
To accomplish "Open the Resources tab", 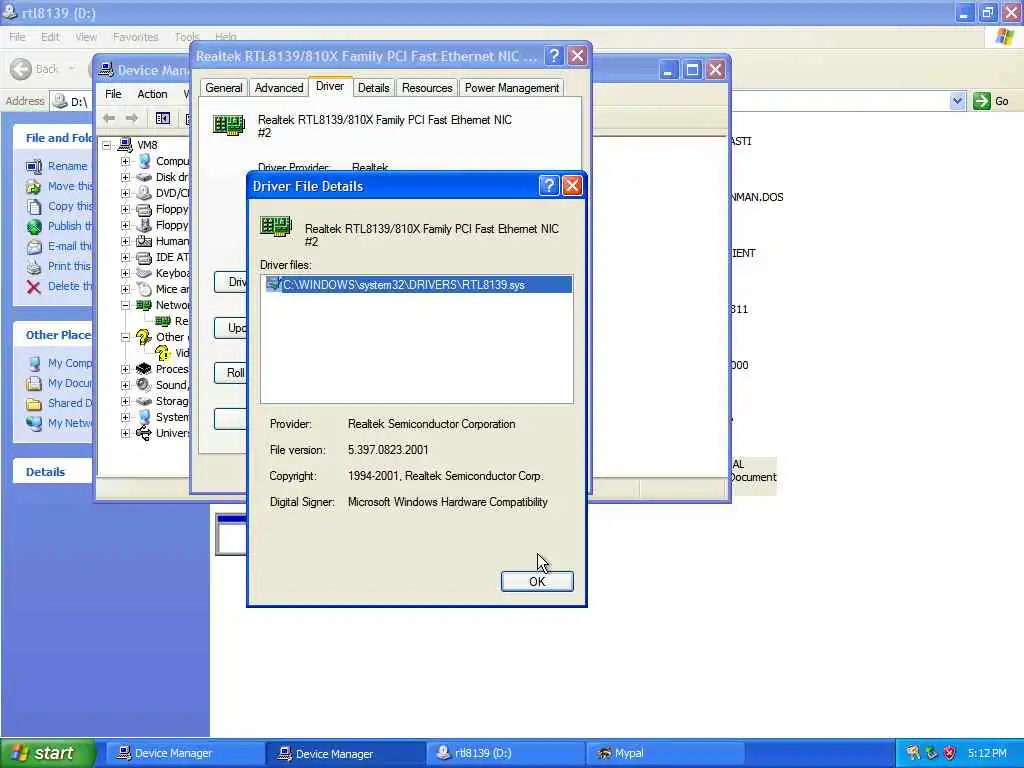I will [x=427, y=88].
